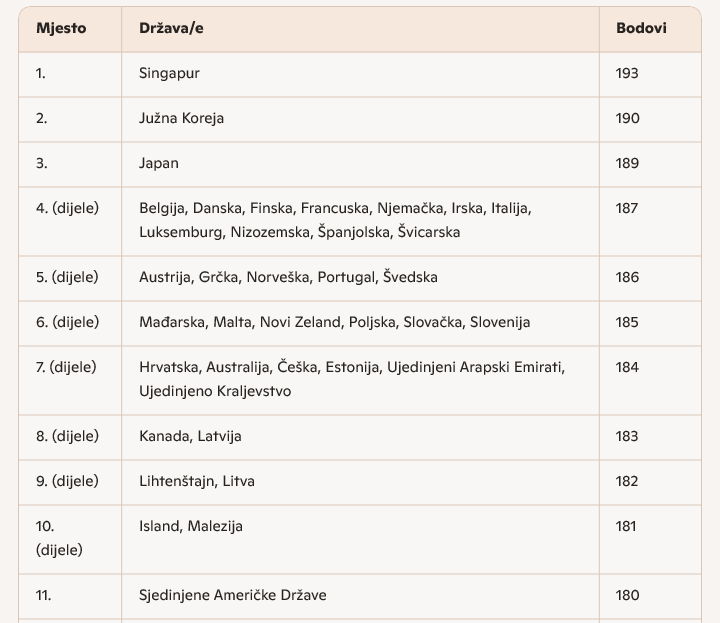The image size is (720, 623).
Task: Click the Japan country cell
Action: click(x=159, y=163)
